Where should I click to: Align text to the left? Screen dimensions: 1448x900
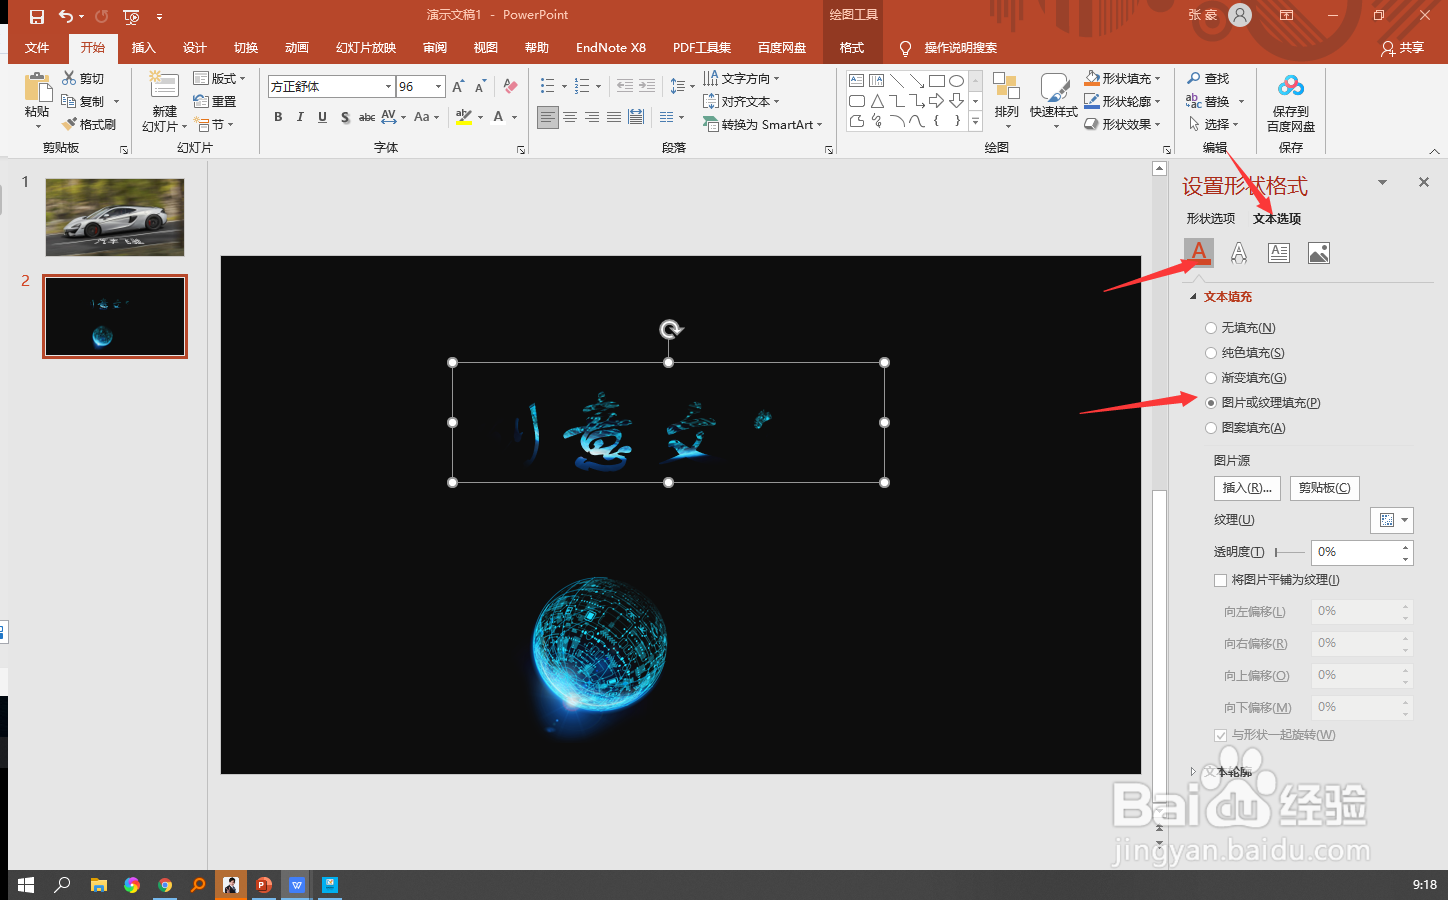[548, 117]
